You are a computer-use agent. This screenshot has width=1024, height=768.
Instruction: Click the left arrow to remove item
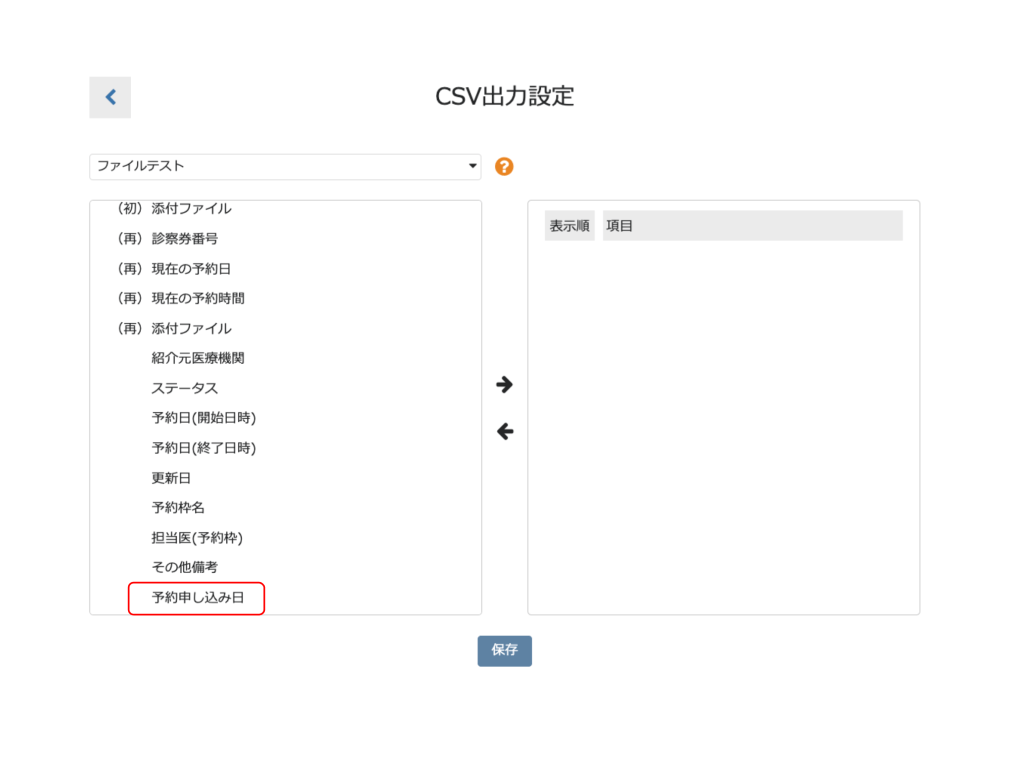click(505, 432)
